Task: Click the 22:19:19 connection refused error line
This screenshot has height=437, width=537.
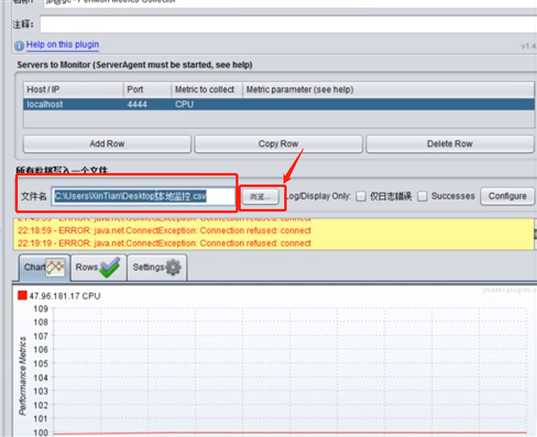Action: pyautogui.click(x=164, y=243)
